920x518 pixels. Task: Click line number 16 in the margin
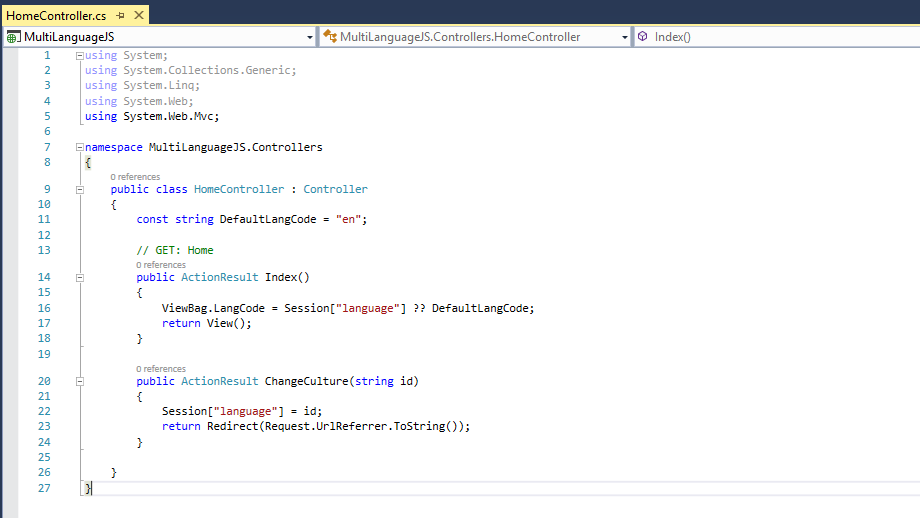[43, 308]
